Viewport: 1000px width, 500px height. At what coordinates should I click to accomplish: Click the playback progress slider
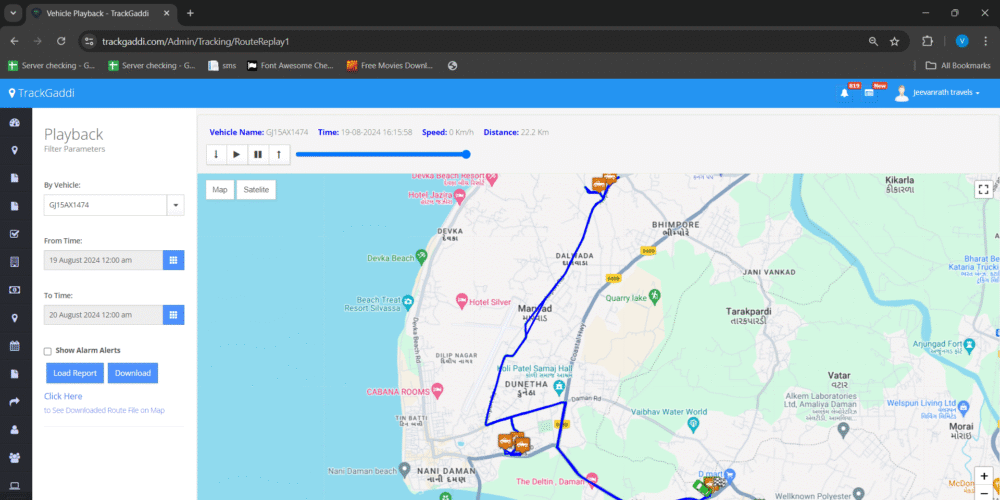tap(381, 154)
